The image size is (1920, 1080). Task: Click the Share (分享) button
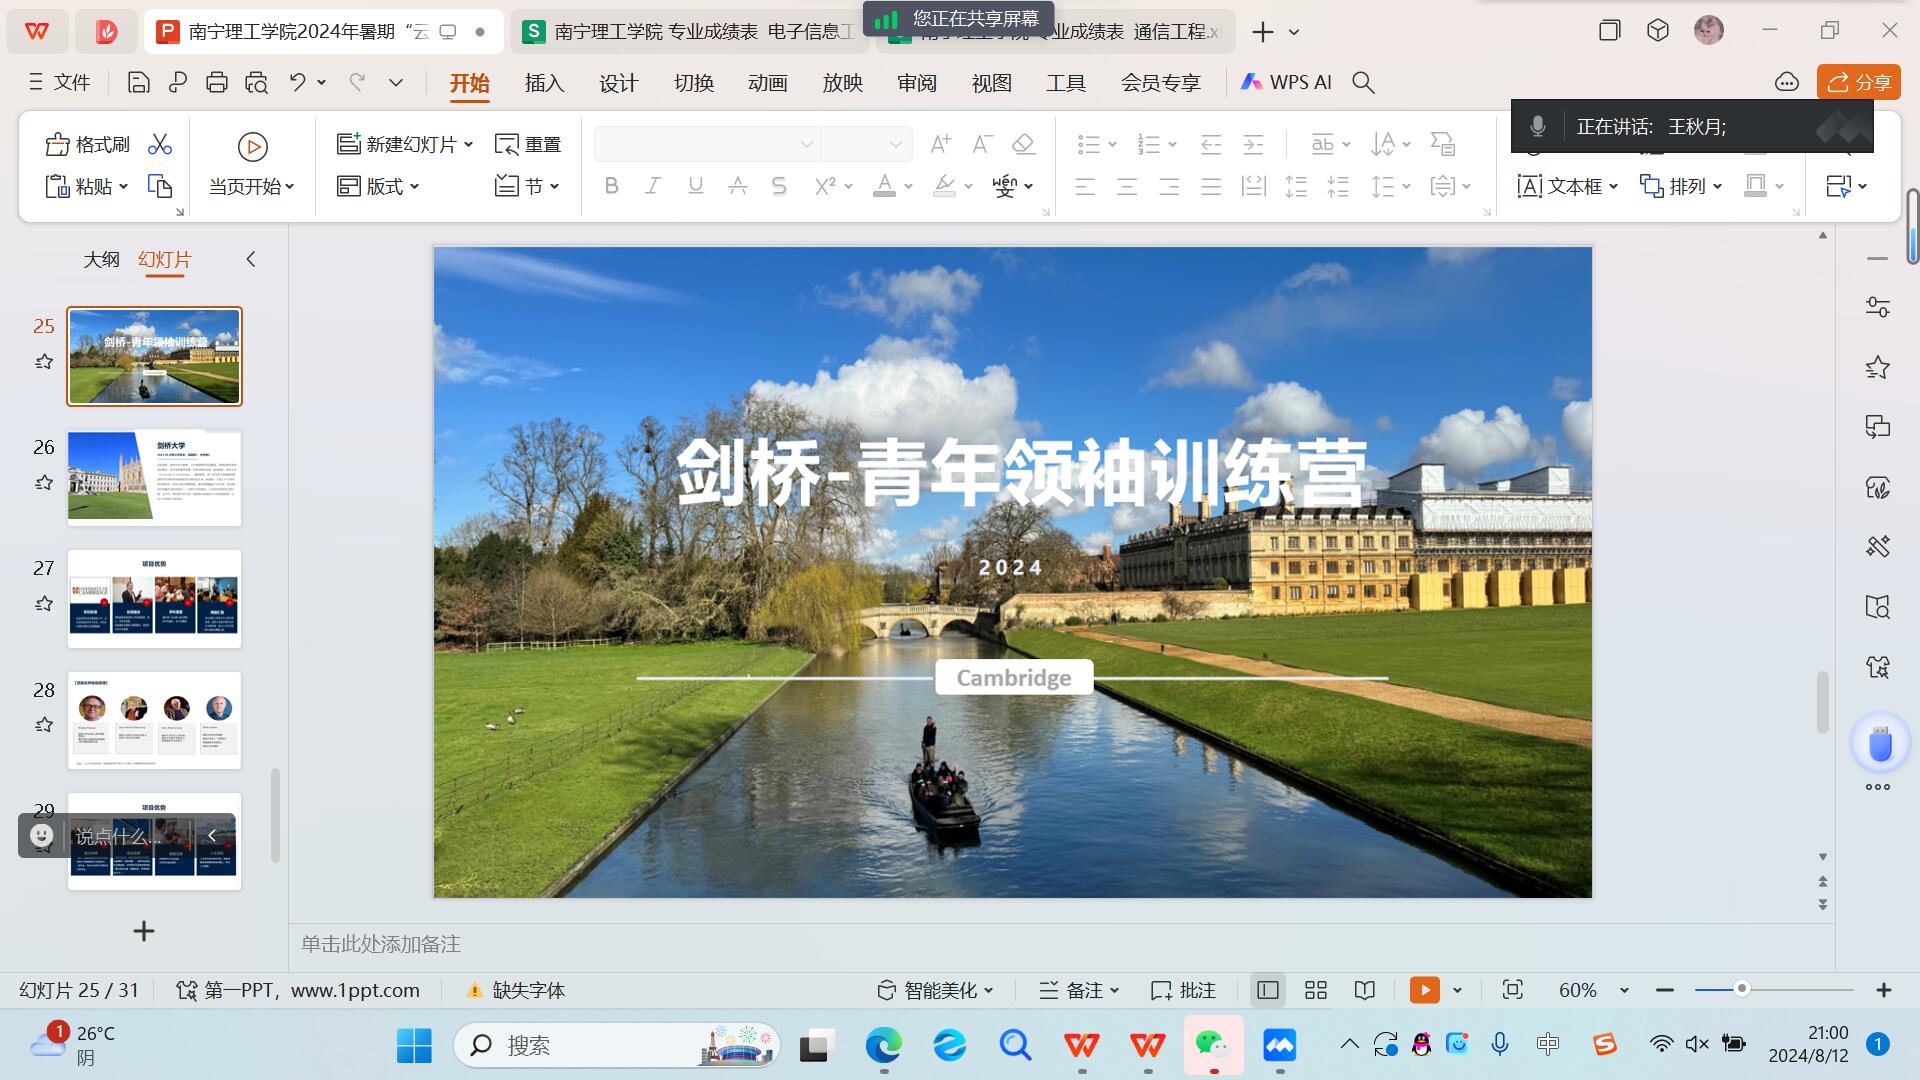pos(1859,83)
